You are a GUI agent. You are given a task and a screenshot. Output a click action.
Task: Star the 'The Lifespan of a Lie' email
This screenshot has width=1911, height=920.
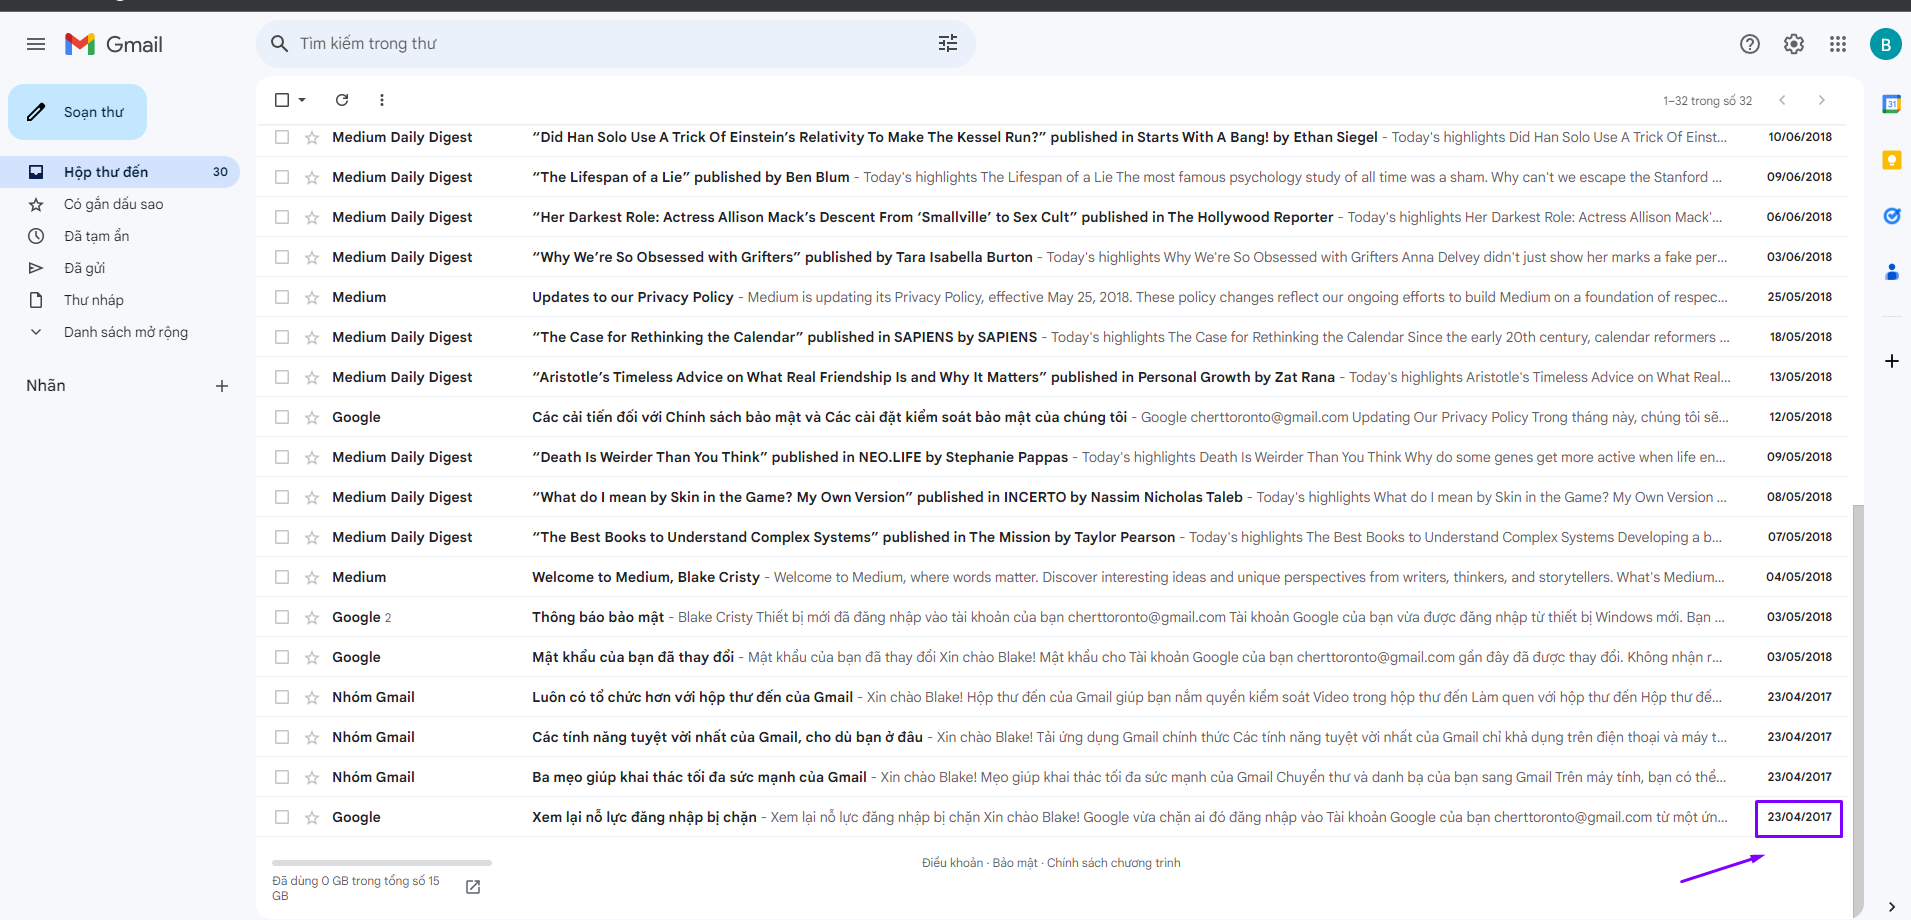tap(312, 177)
